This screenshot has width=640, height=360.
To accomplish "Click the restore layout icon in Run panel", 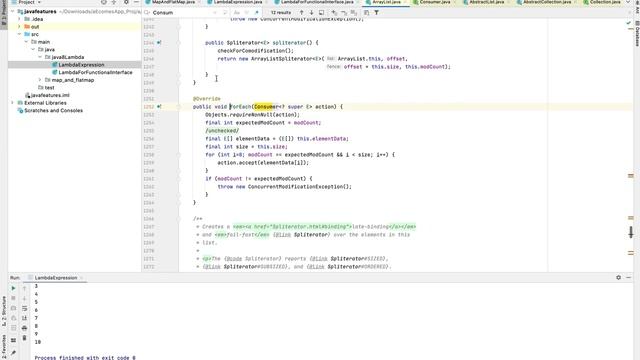I will click(13, 340).
